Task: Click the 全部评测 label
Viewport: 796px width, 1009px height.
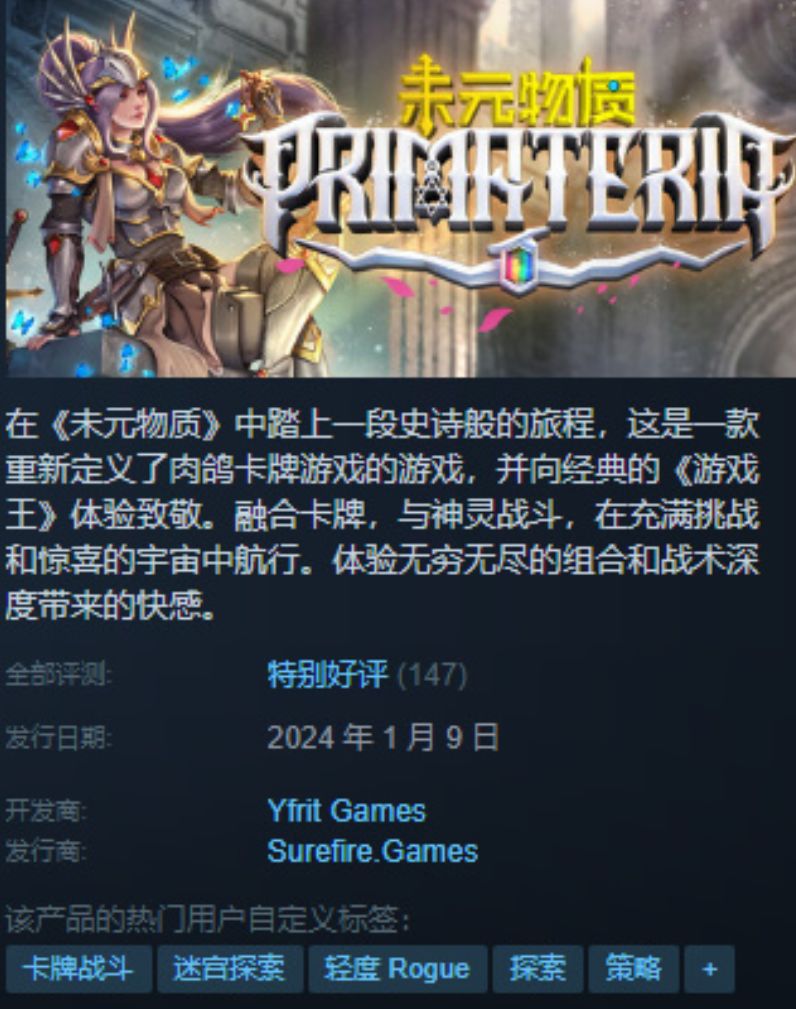Action: (x=58, y=675)
